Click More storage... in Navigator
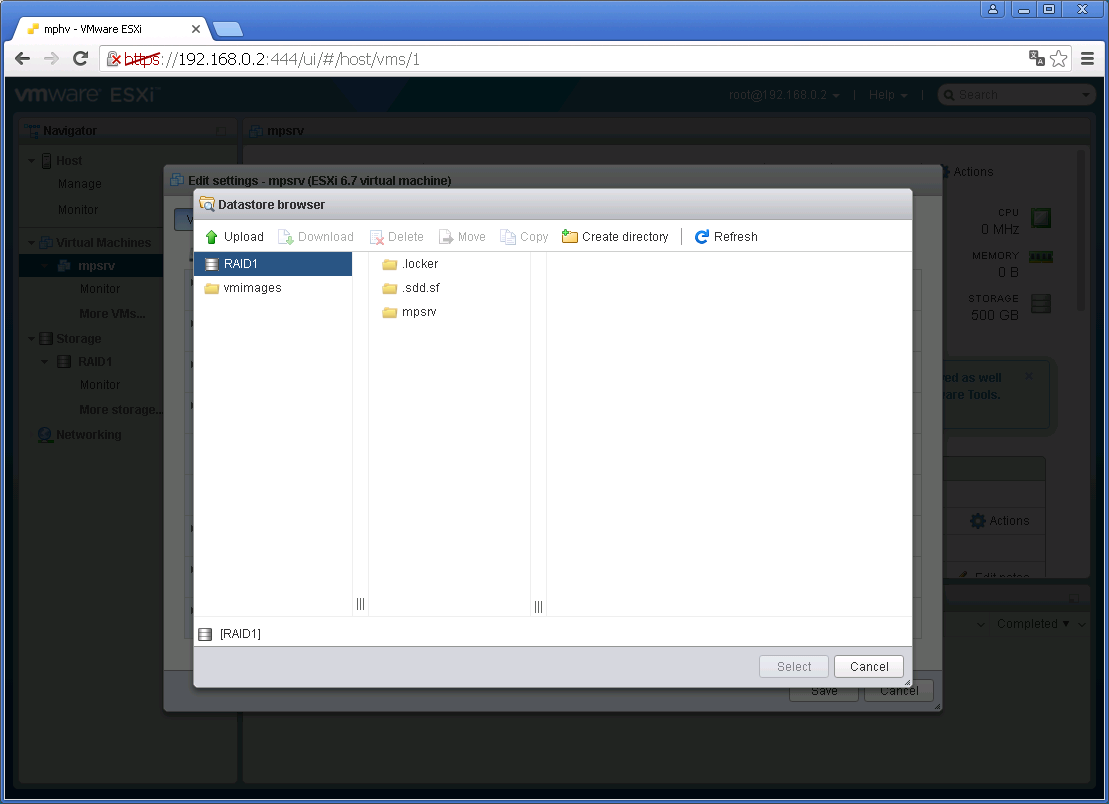 [x=121, y=409]
